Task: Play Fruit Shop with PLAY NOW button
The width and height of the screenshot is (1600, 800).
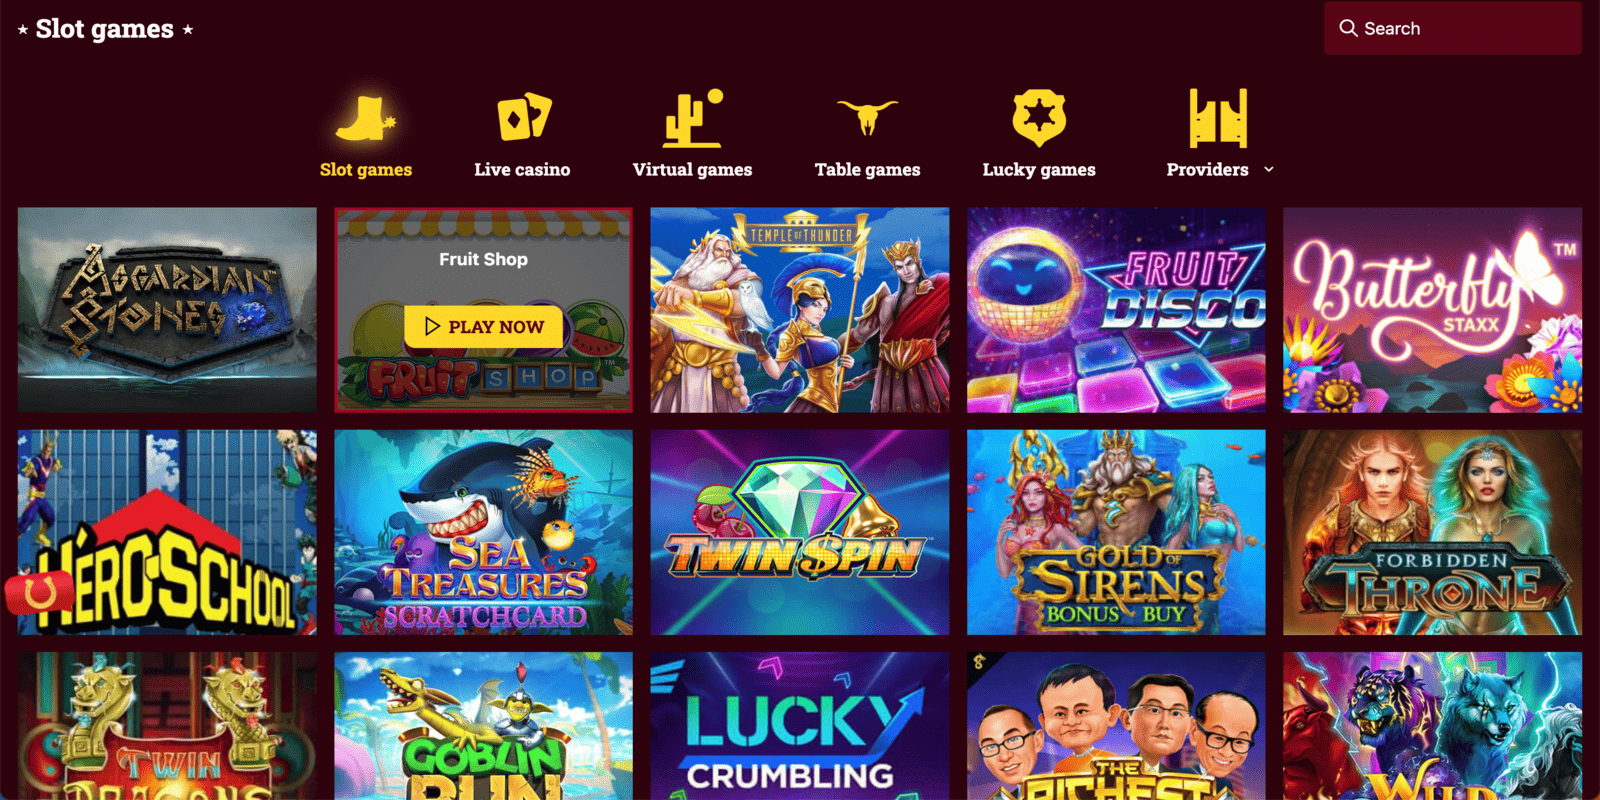Action: point(483,327)
